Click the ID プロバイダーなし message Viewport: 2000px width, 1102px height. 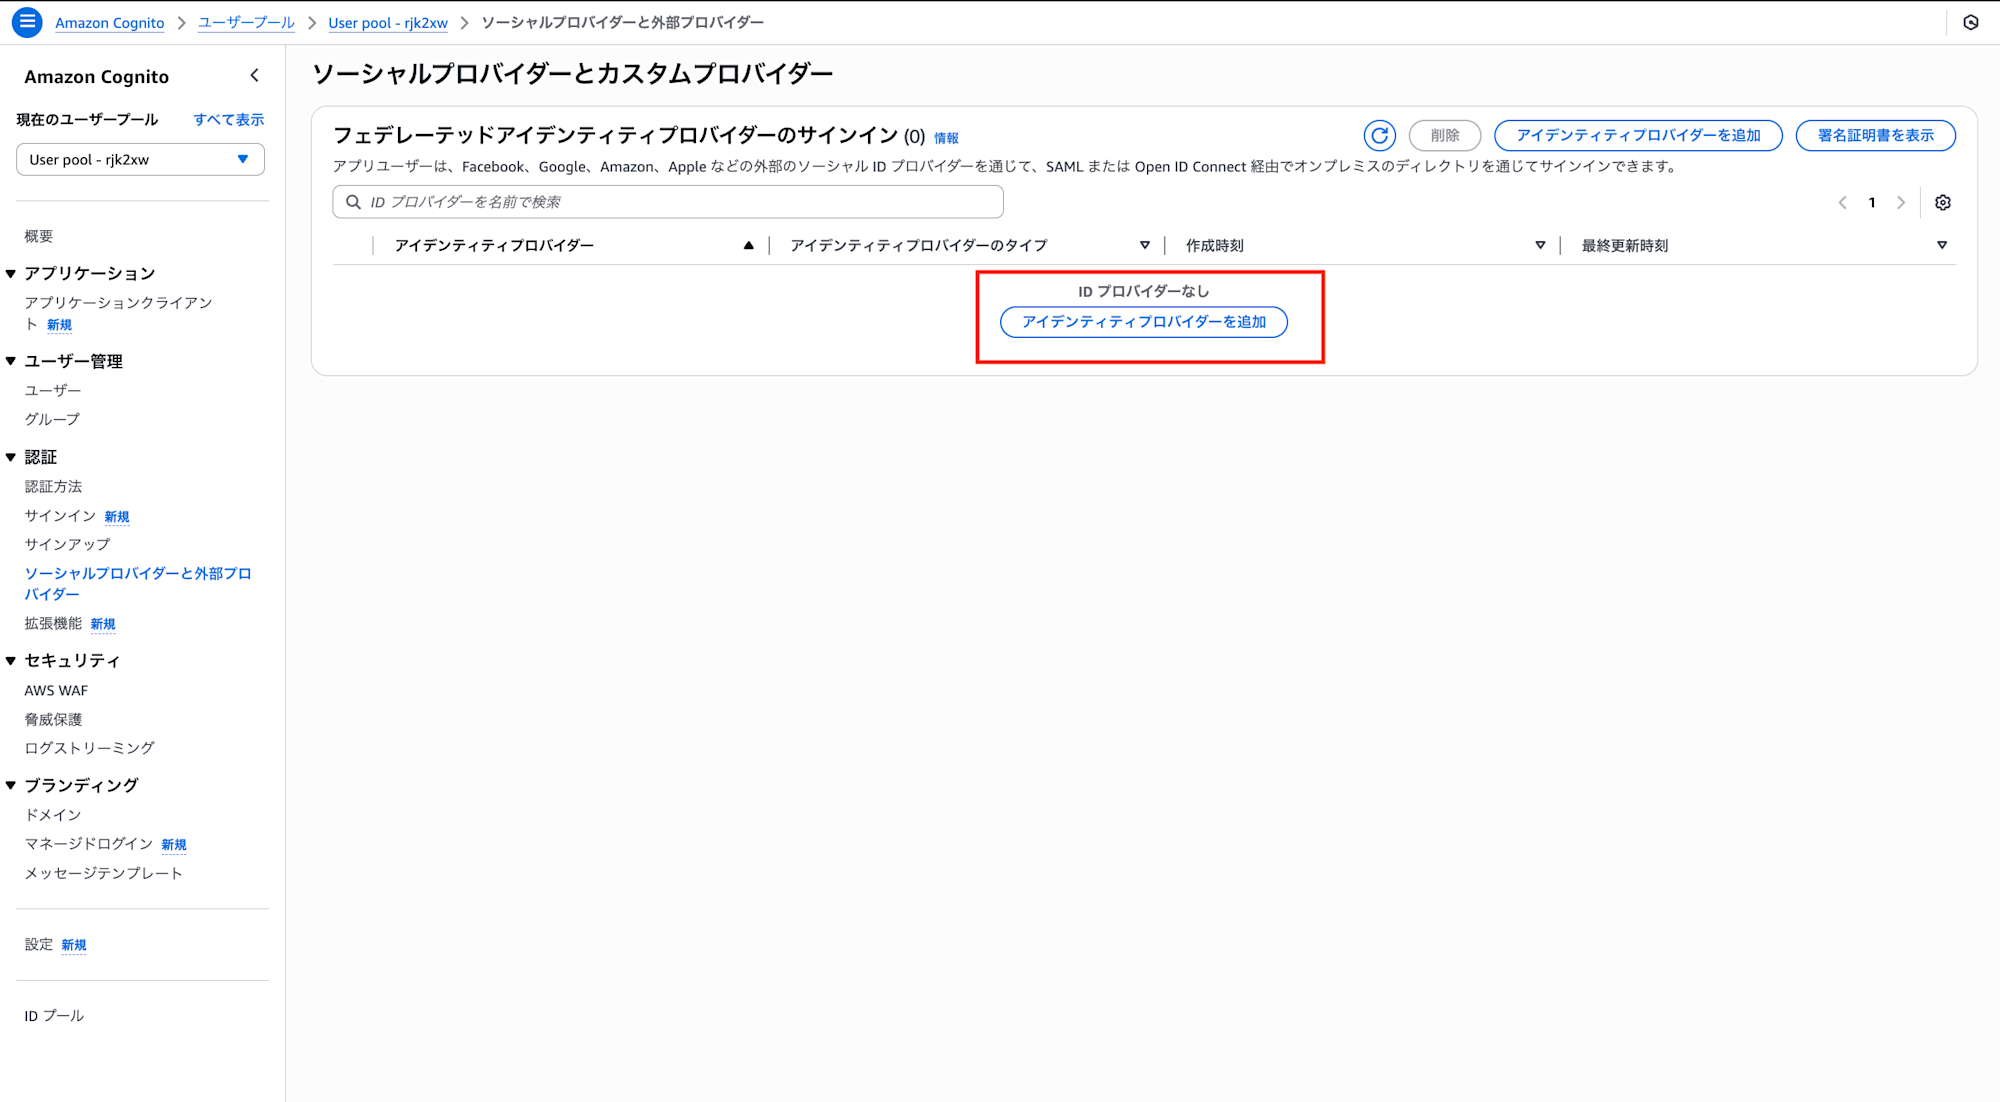(1144, 291)
